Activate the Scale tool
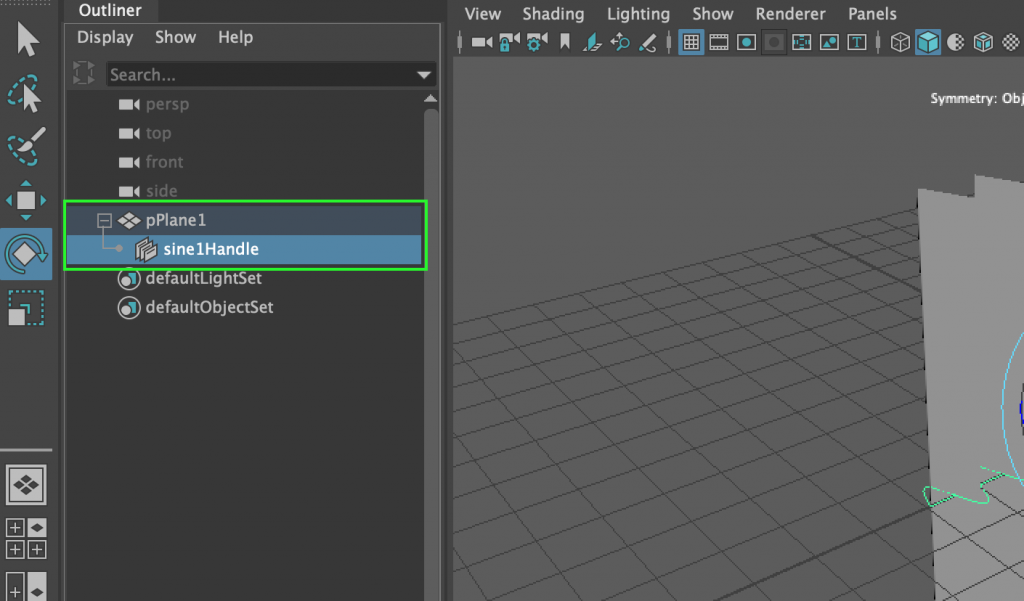Image resolution: width=1024 pixels, height=601 pixels. pos(26,308)
